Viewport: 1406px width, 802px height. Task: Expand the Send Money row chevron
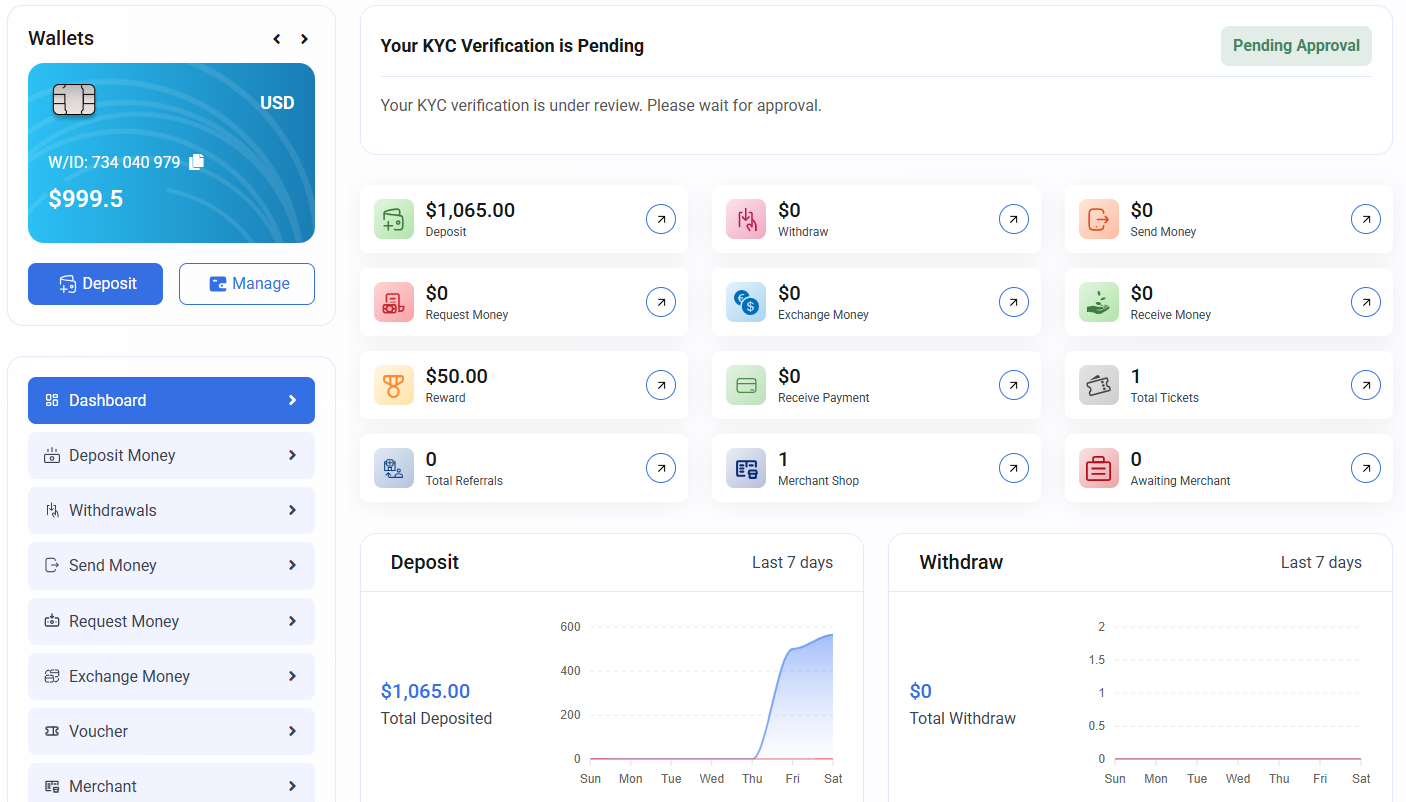(x=292, y=565)
